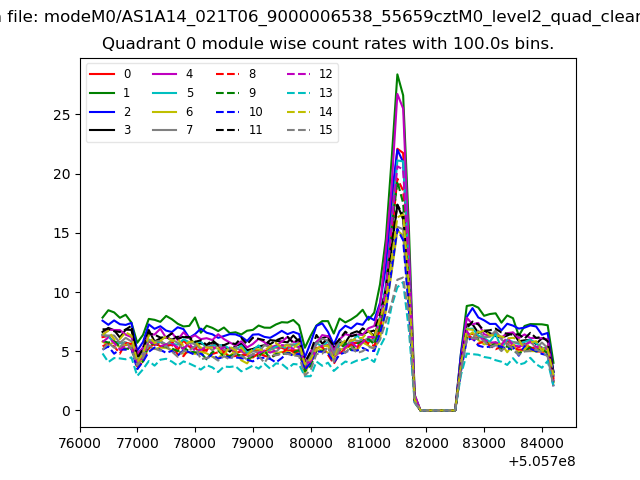Click the red line sample for module 0
This screenshot has width=640, height=480.
click(103, 74)
